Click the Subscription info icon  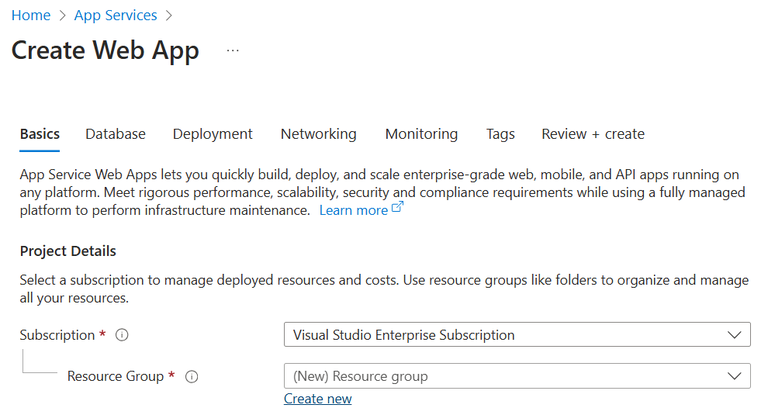coord(123,336)
